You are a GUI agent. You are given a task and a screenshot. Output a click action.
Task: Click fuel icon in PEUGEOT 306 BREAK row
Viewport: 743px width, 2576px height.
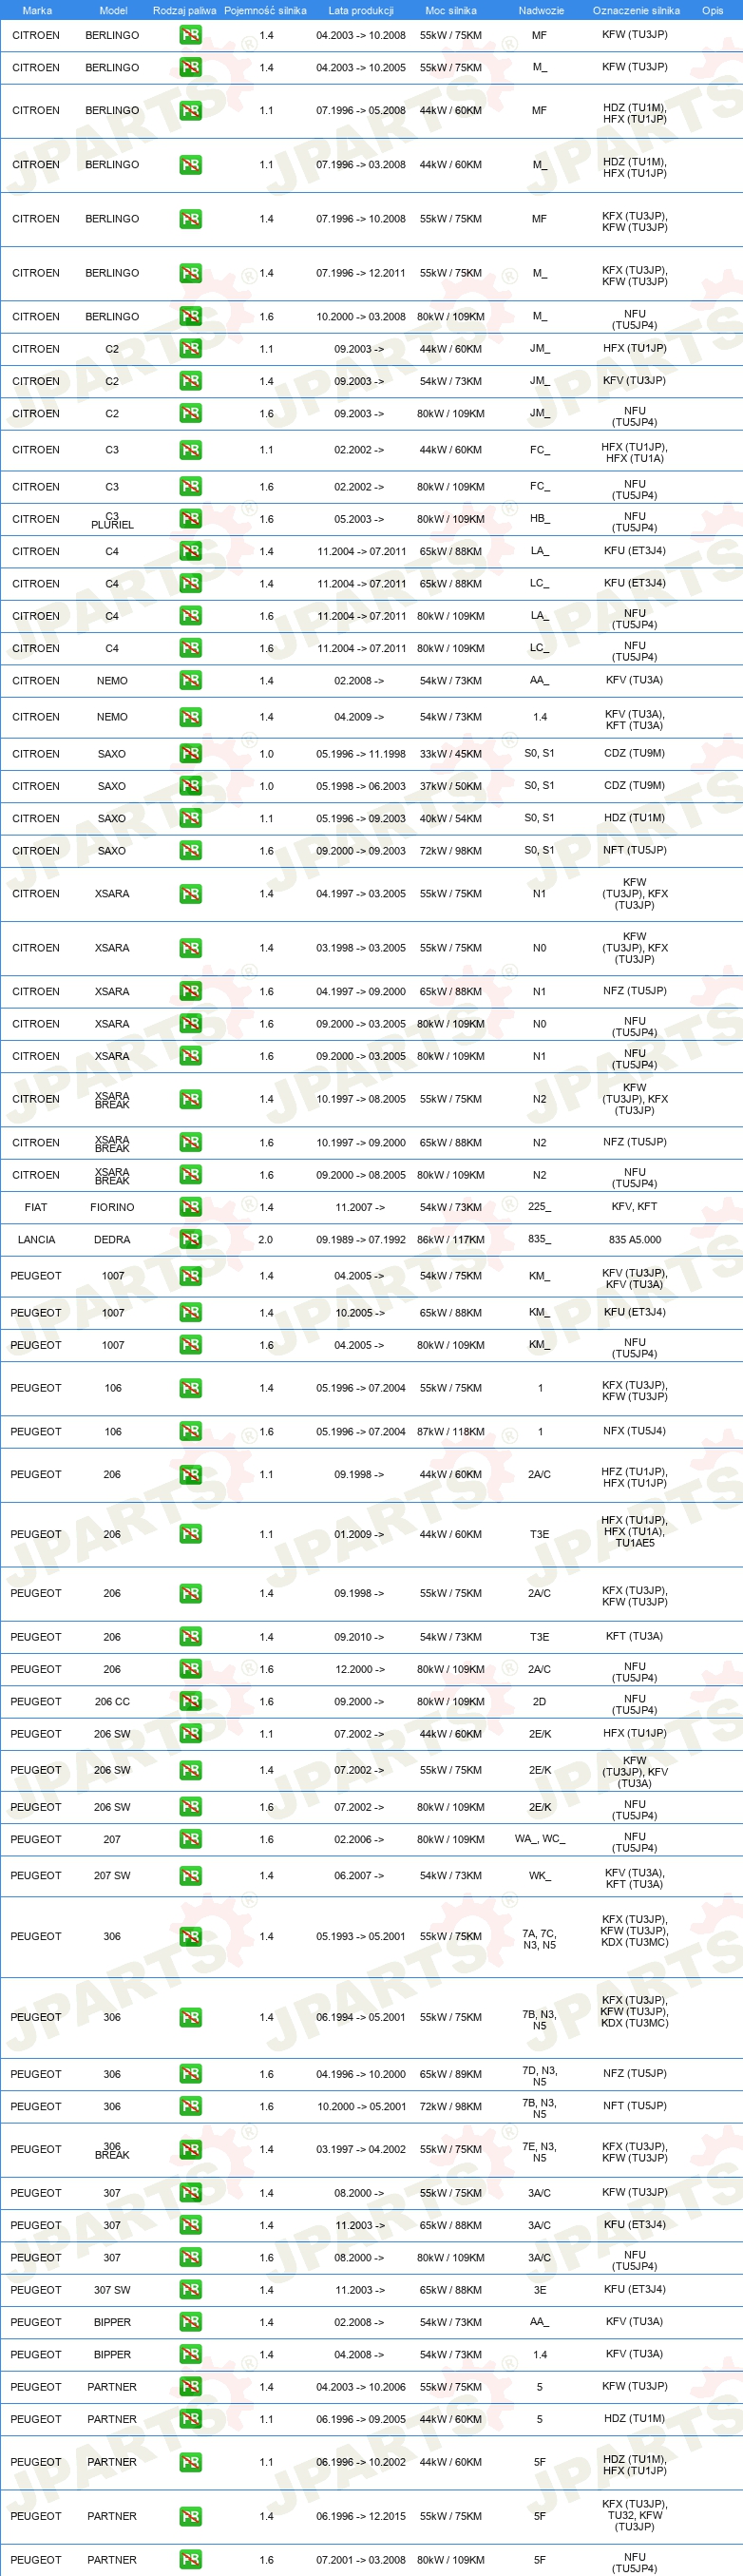click(190, 2149)
